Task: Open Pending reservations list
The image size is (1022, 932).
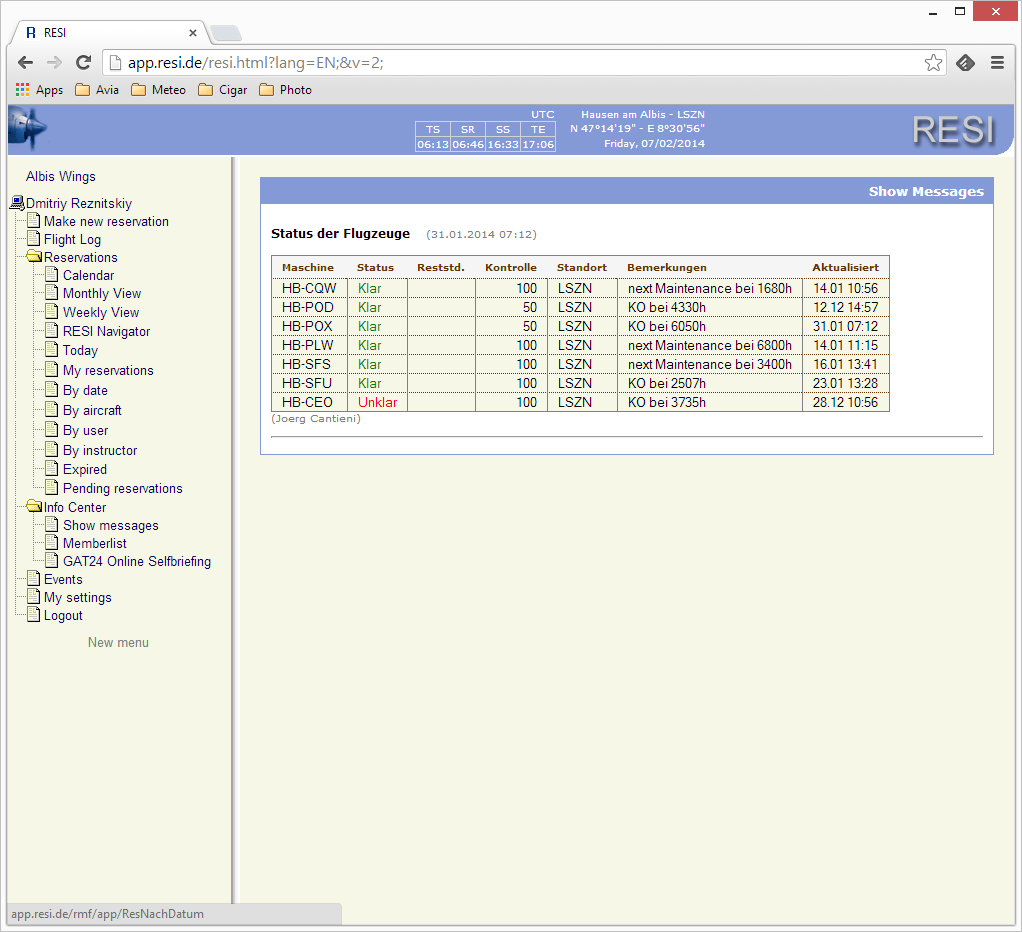Action: point(122,488)
